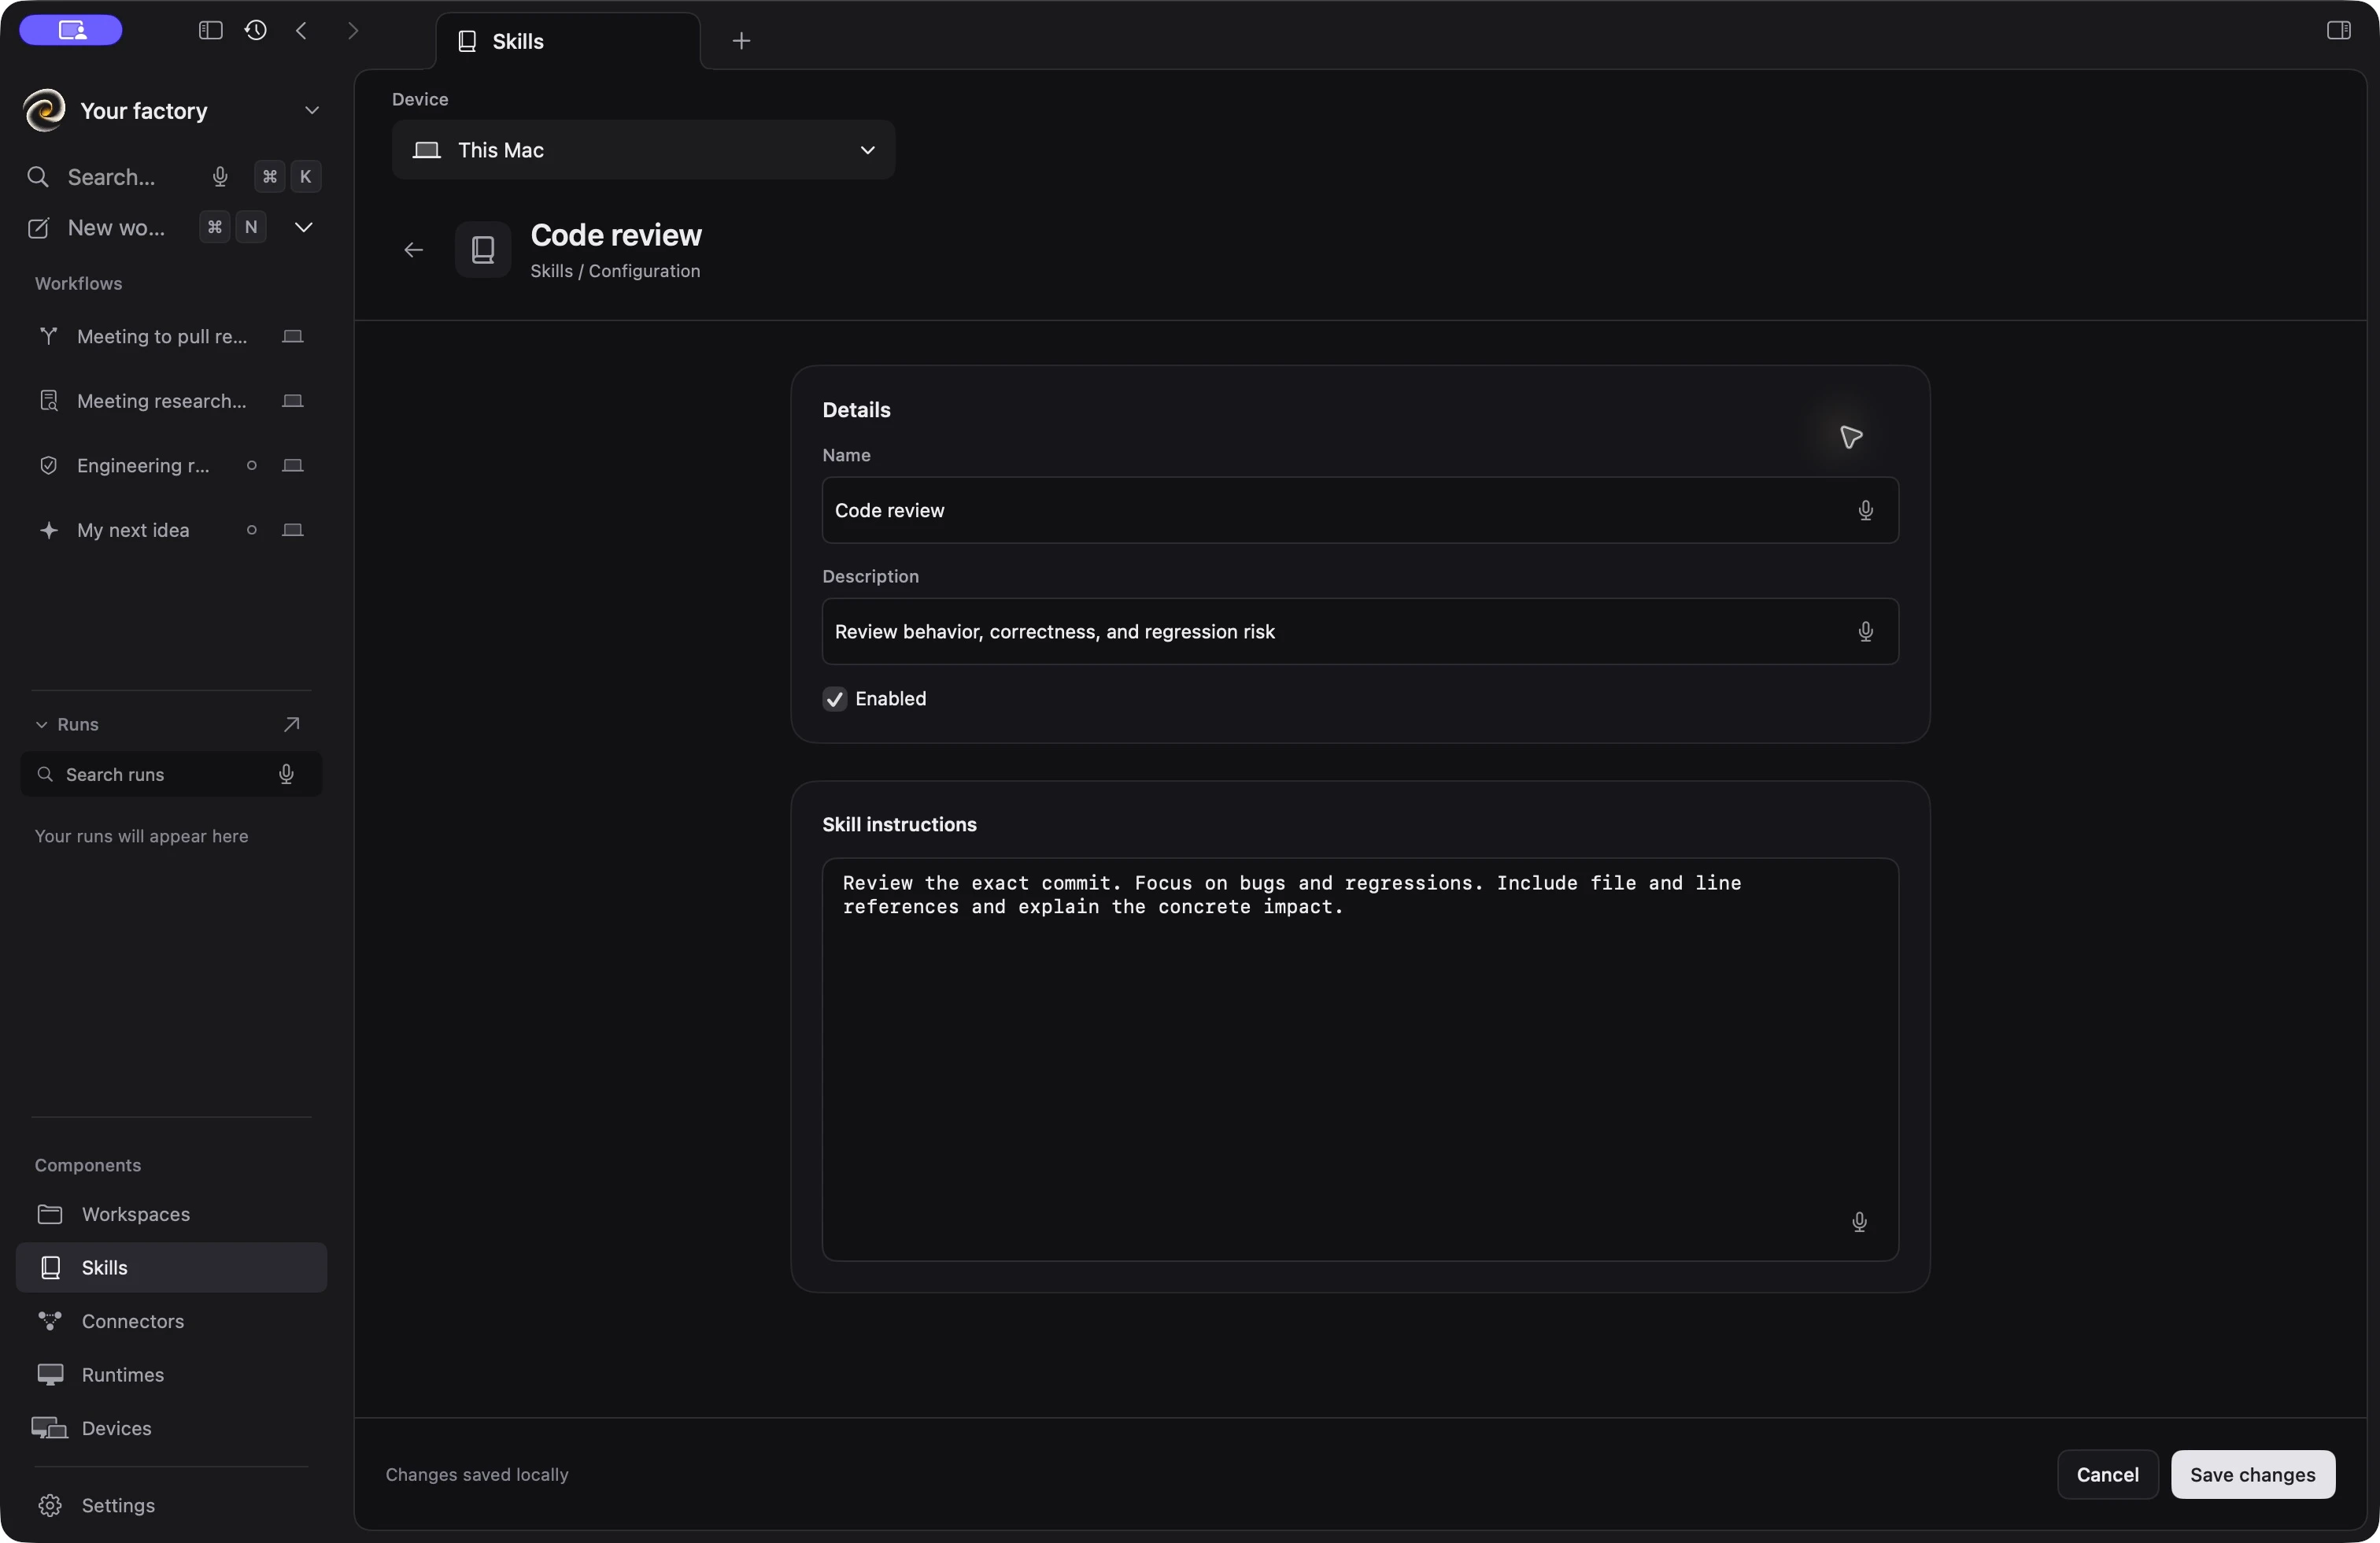The image size is (2380, 1543).
Task: Open the This Mac device dropdown
Action: tap(643, 150)
